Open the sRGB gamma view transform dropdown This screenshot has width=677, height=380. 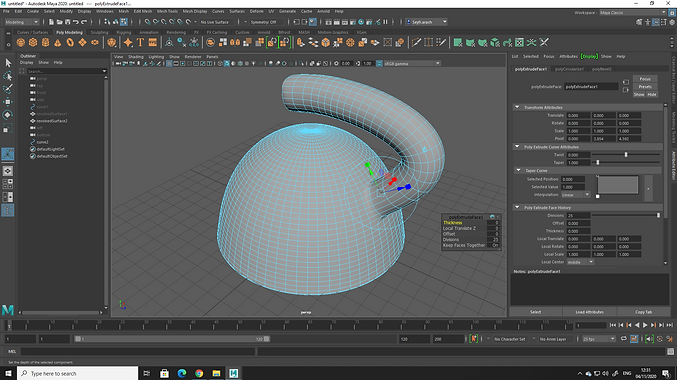[x=412, y=63]
